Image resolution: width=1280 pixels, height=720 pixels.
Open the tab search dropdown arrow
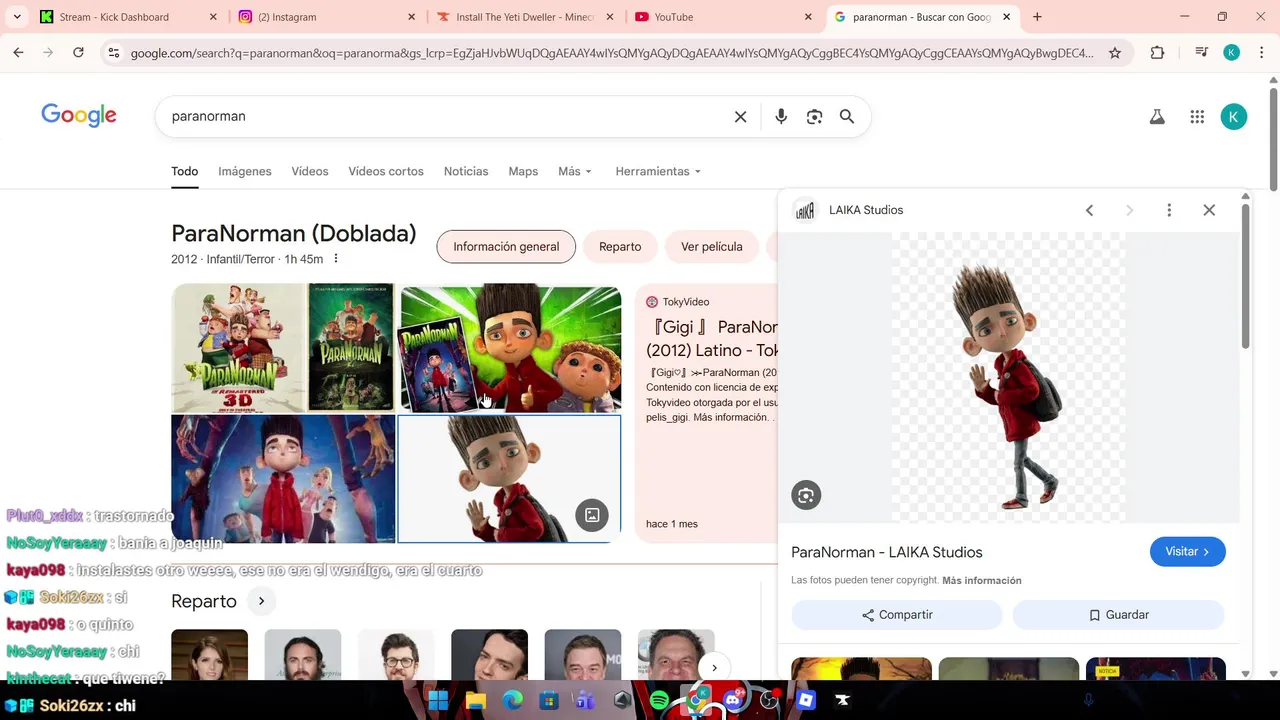(x=17, y=17)
